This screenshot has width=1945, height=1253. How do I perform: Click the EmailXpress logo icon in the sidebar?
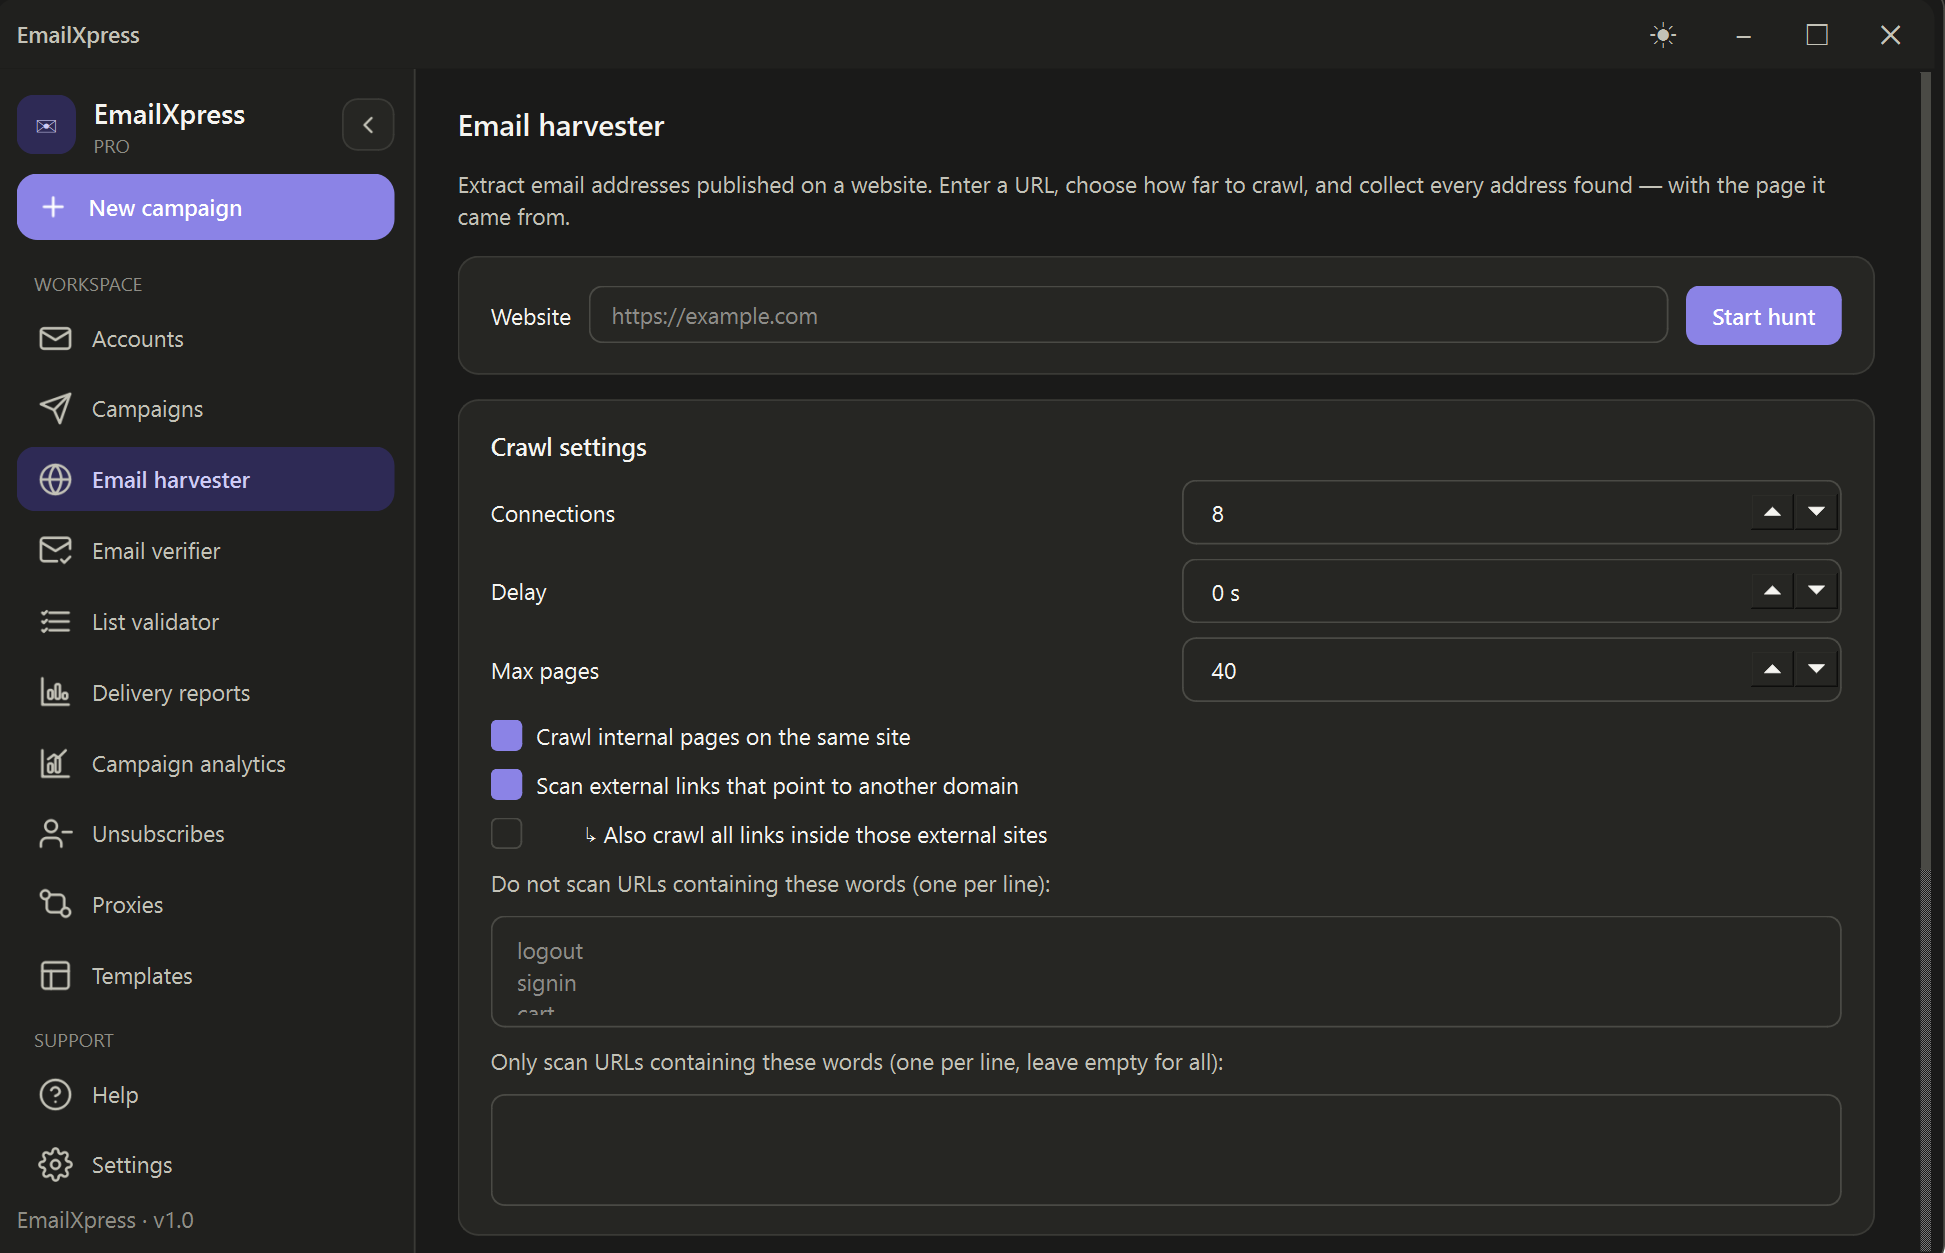coord(46,125)
